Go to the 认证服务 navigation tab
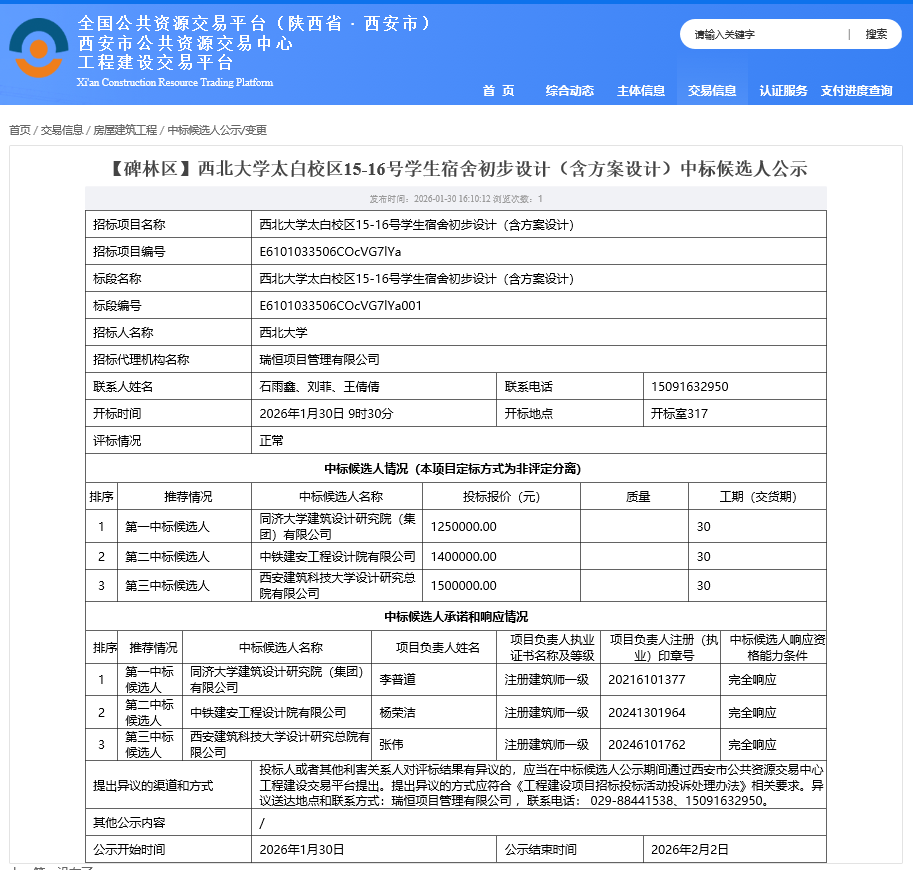913x870 pixels. [783, 91]
